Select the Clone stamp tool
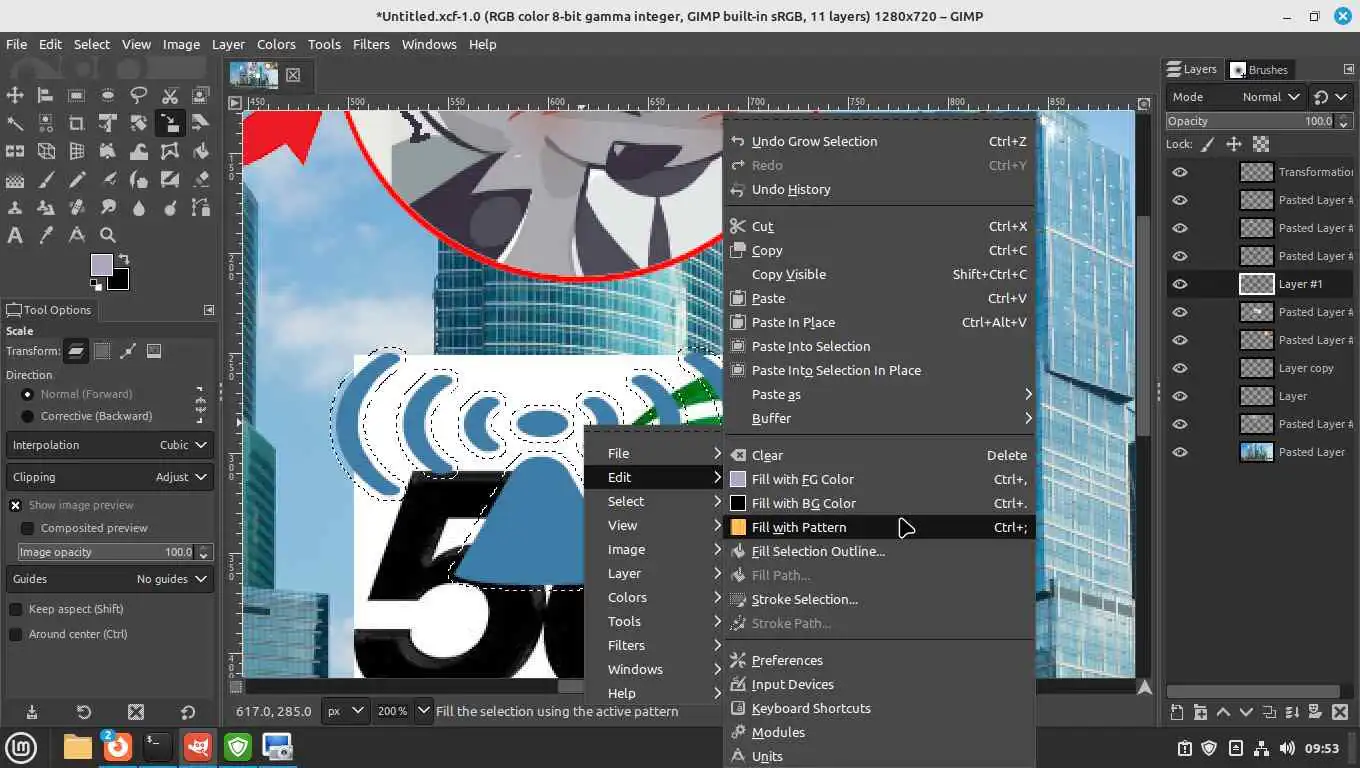This screenshot has width=1360, height=768. click(15, 207)
